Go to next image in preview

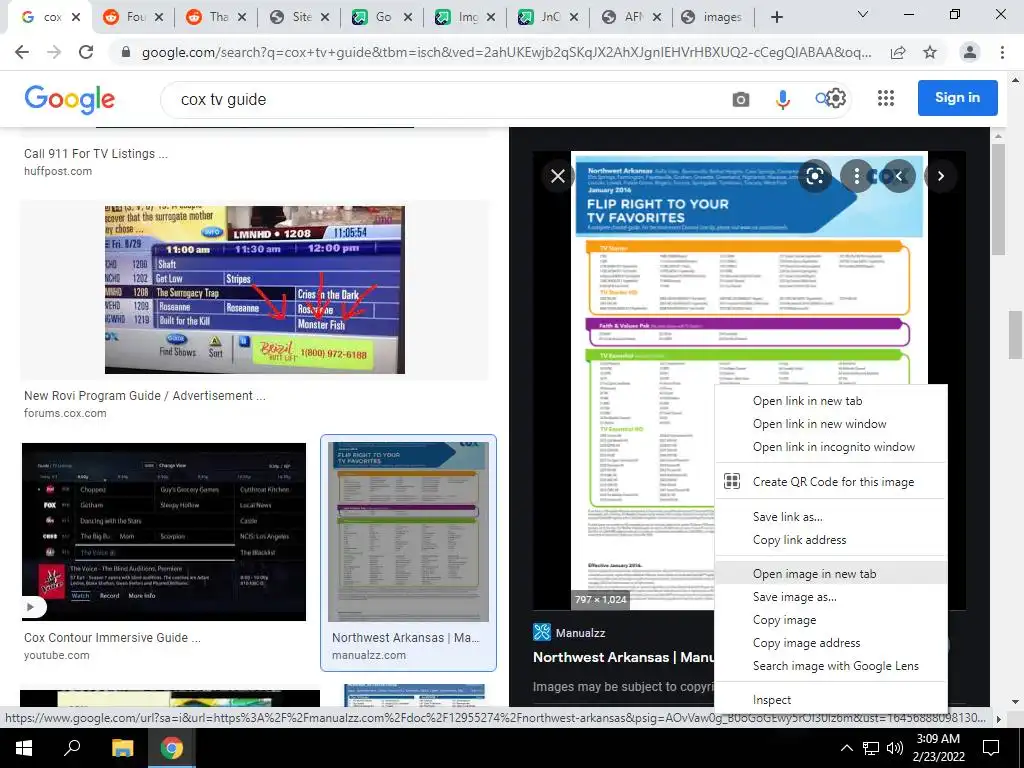pos(940,176)
